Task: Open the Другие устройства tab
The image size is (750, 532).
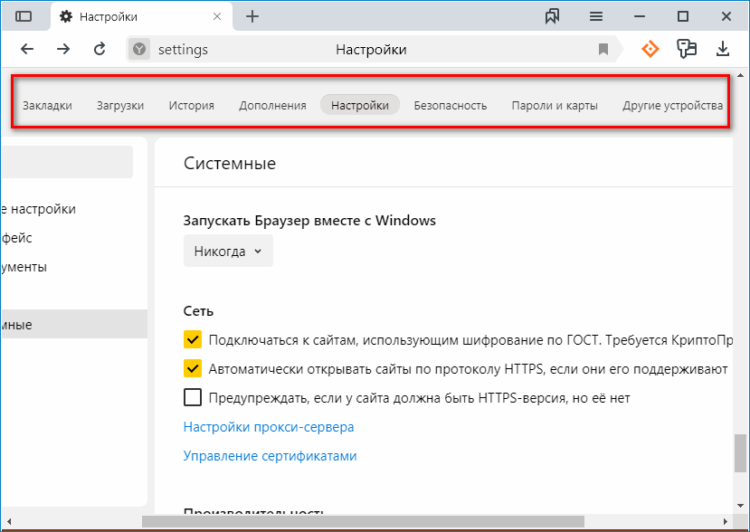Action: point(673,105)
